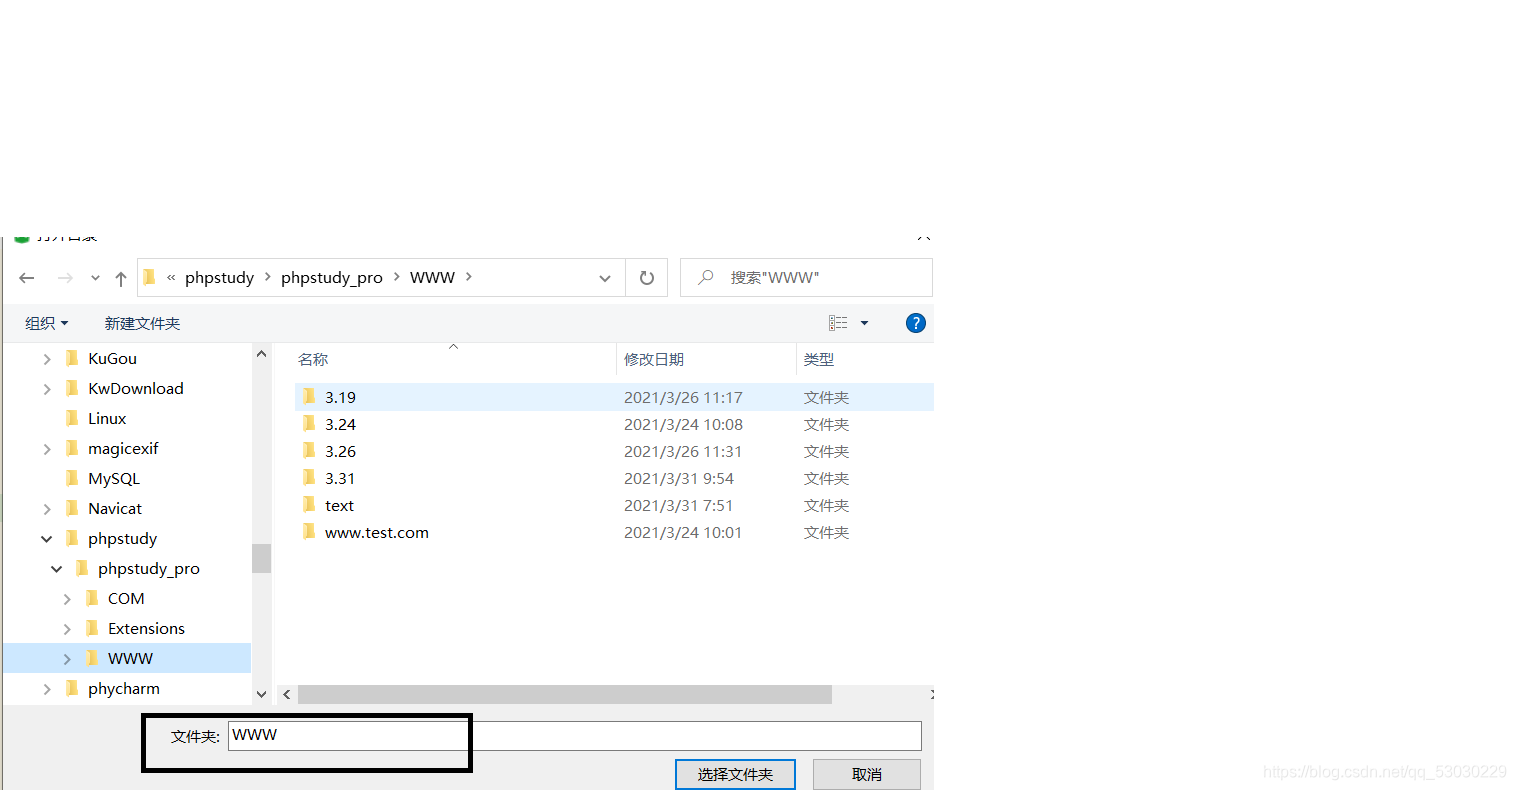Open help via question mark icon
Image resolution: width=1516 pixels, height=790 pixels.
point(915,323)
